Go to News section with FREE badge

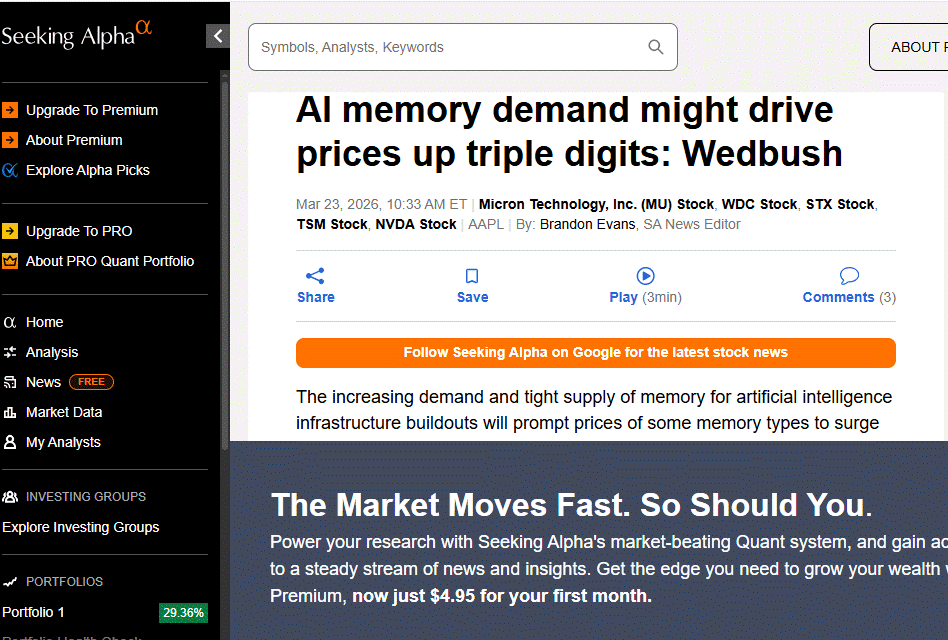[43, 382]
